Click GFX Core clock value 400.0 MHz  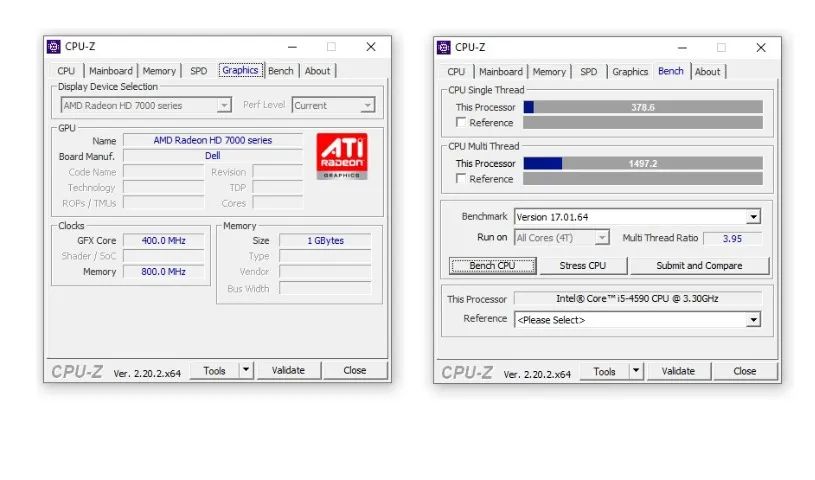(x=163, y=241)
